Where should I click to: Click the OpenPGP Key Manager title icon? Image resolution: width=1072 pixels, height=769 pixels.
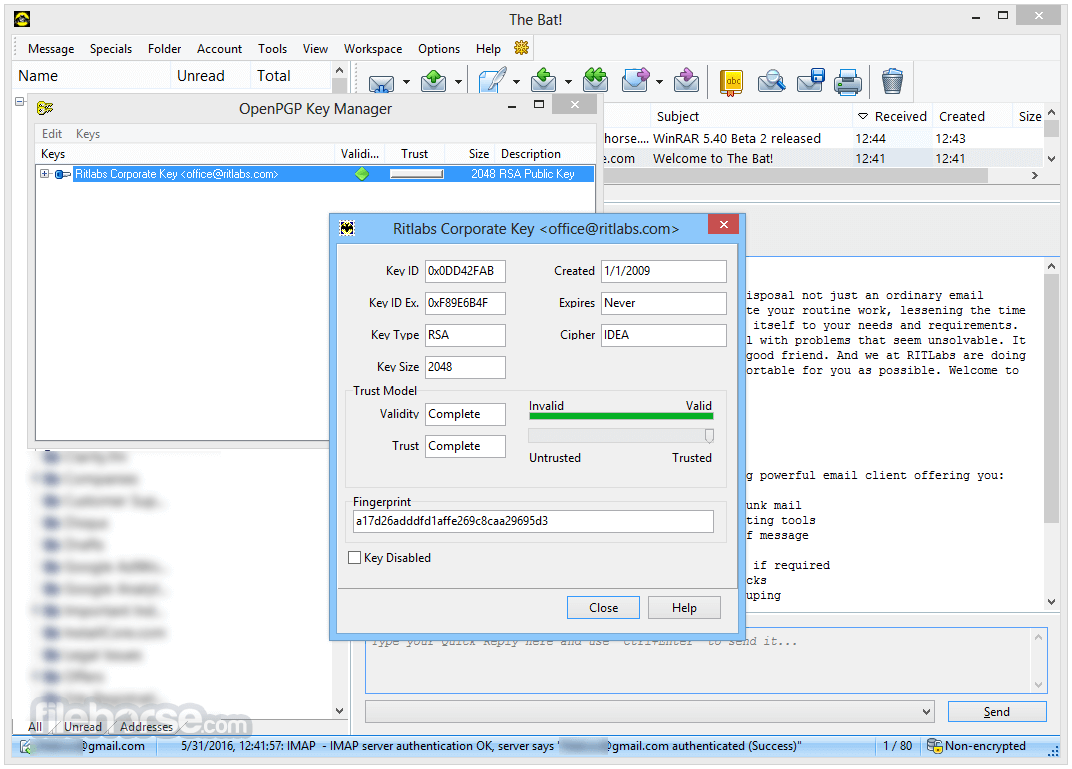click(x=45, y=108)
